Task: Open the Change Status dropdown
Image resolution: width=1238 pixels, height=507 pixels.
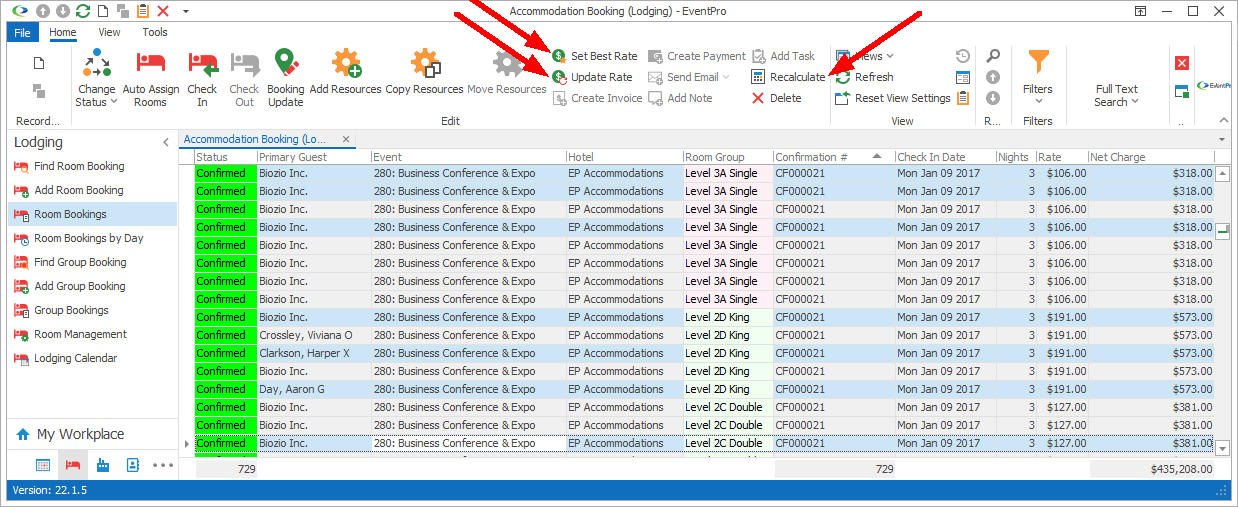Action: click(97, 78)
